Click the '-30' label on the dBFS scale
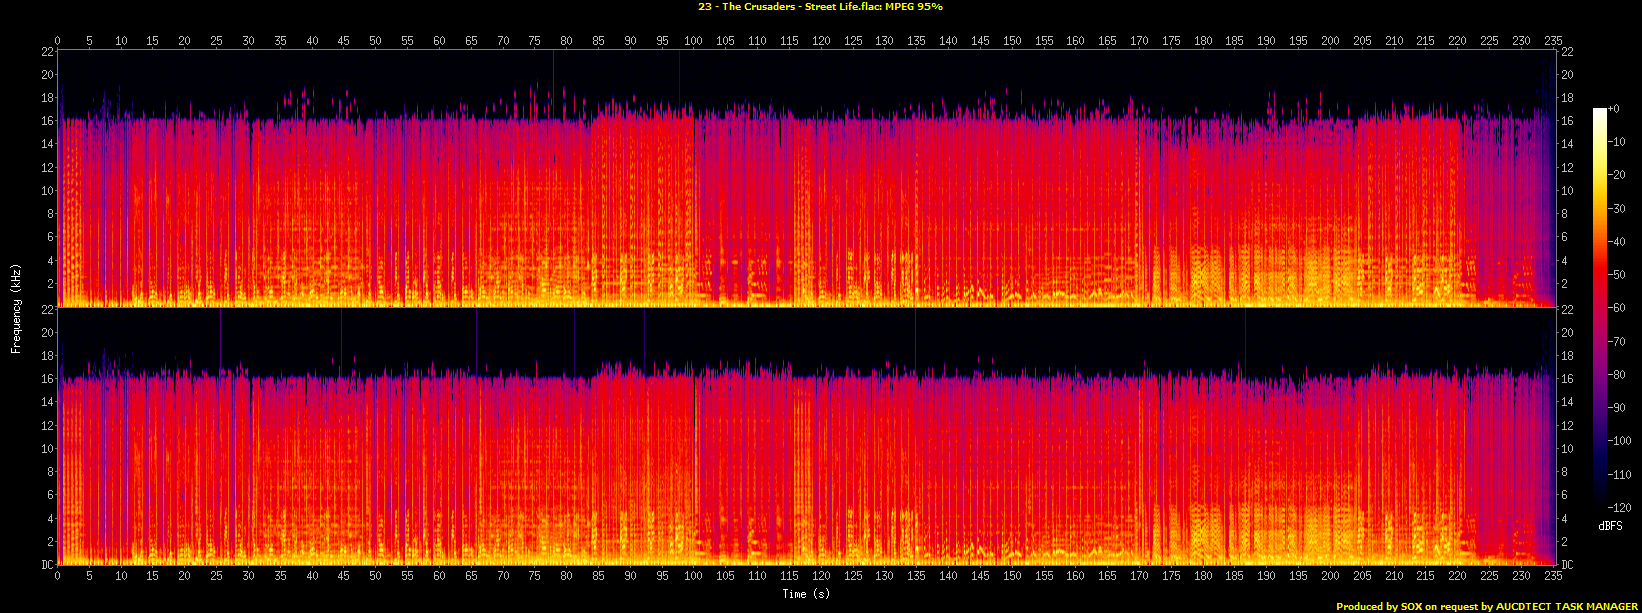 1617,208
